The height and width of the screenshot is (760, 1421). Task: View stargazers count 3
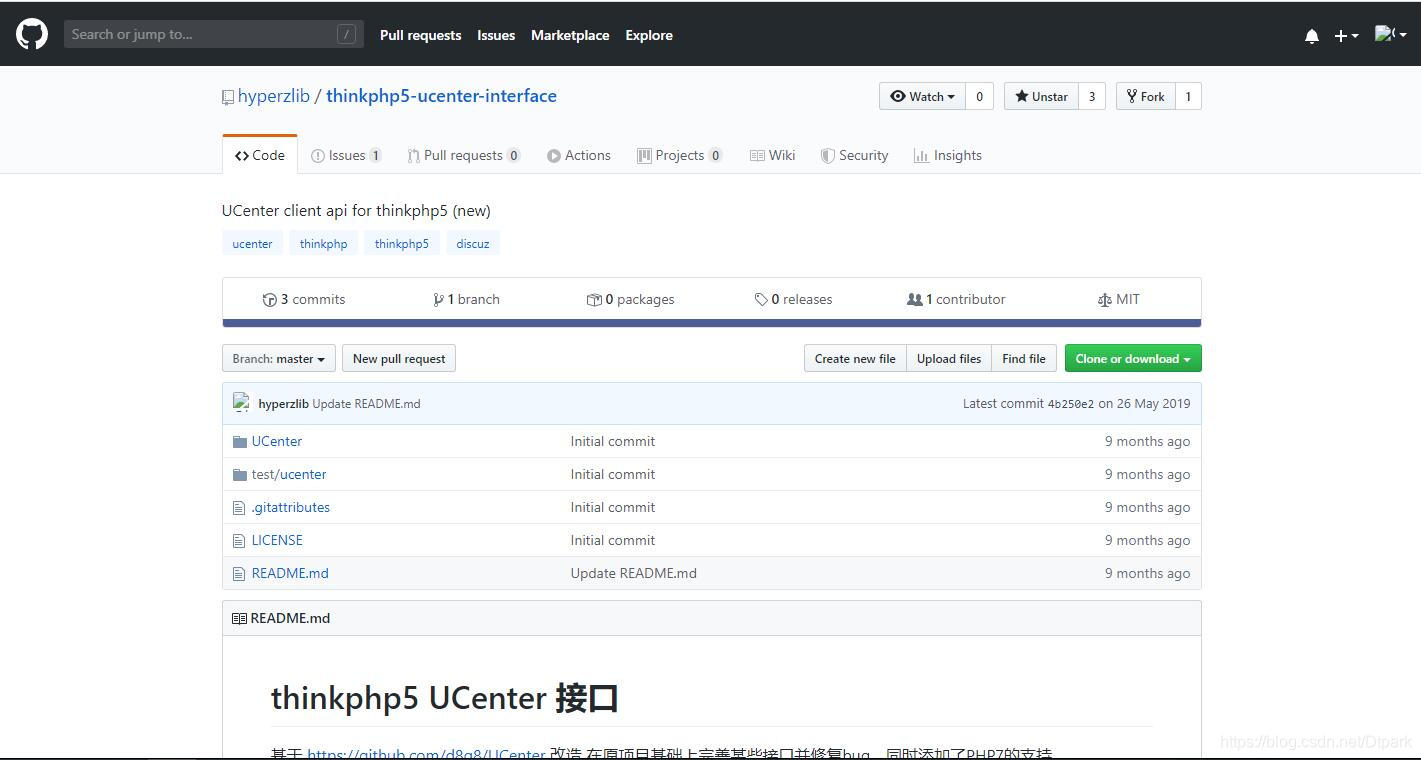pyautogui.click(x=1091, y=96)
